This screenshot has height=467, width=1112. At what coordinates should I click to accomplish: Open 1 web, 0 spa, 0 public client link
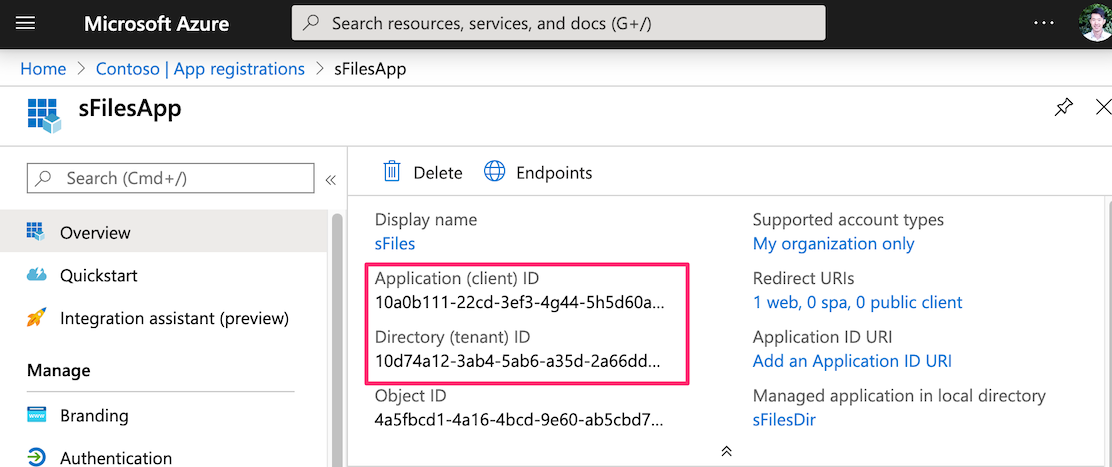coord(857,303)
